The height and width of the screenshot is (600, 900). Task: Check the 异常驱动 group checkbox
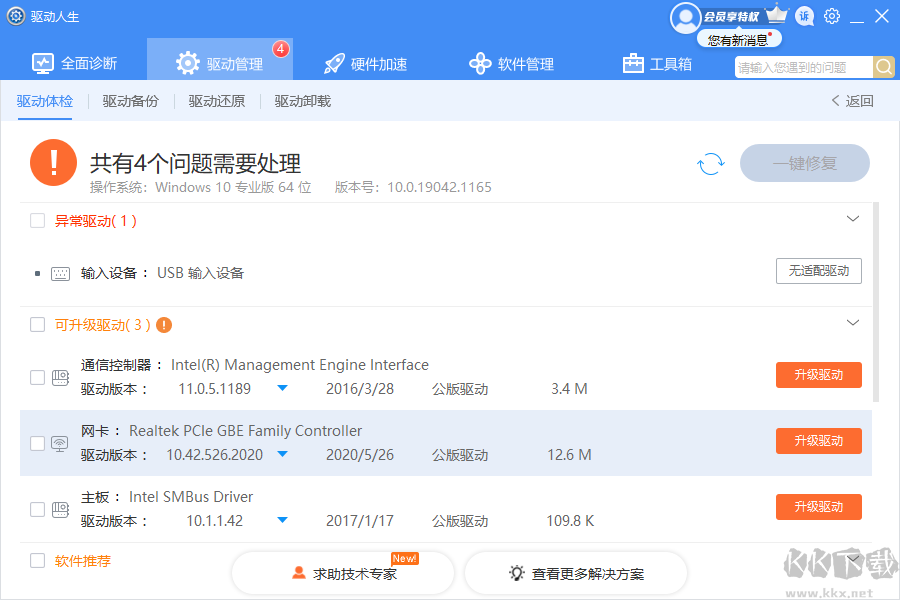pyautogui.click(x=37, y=220)
